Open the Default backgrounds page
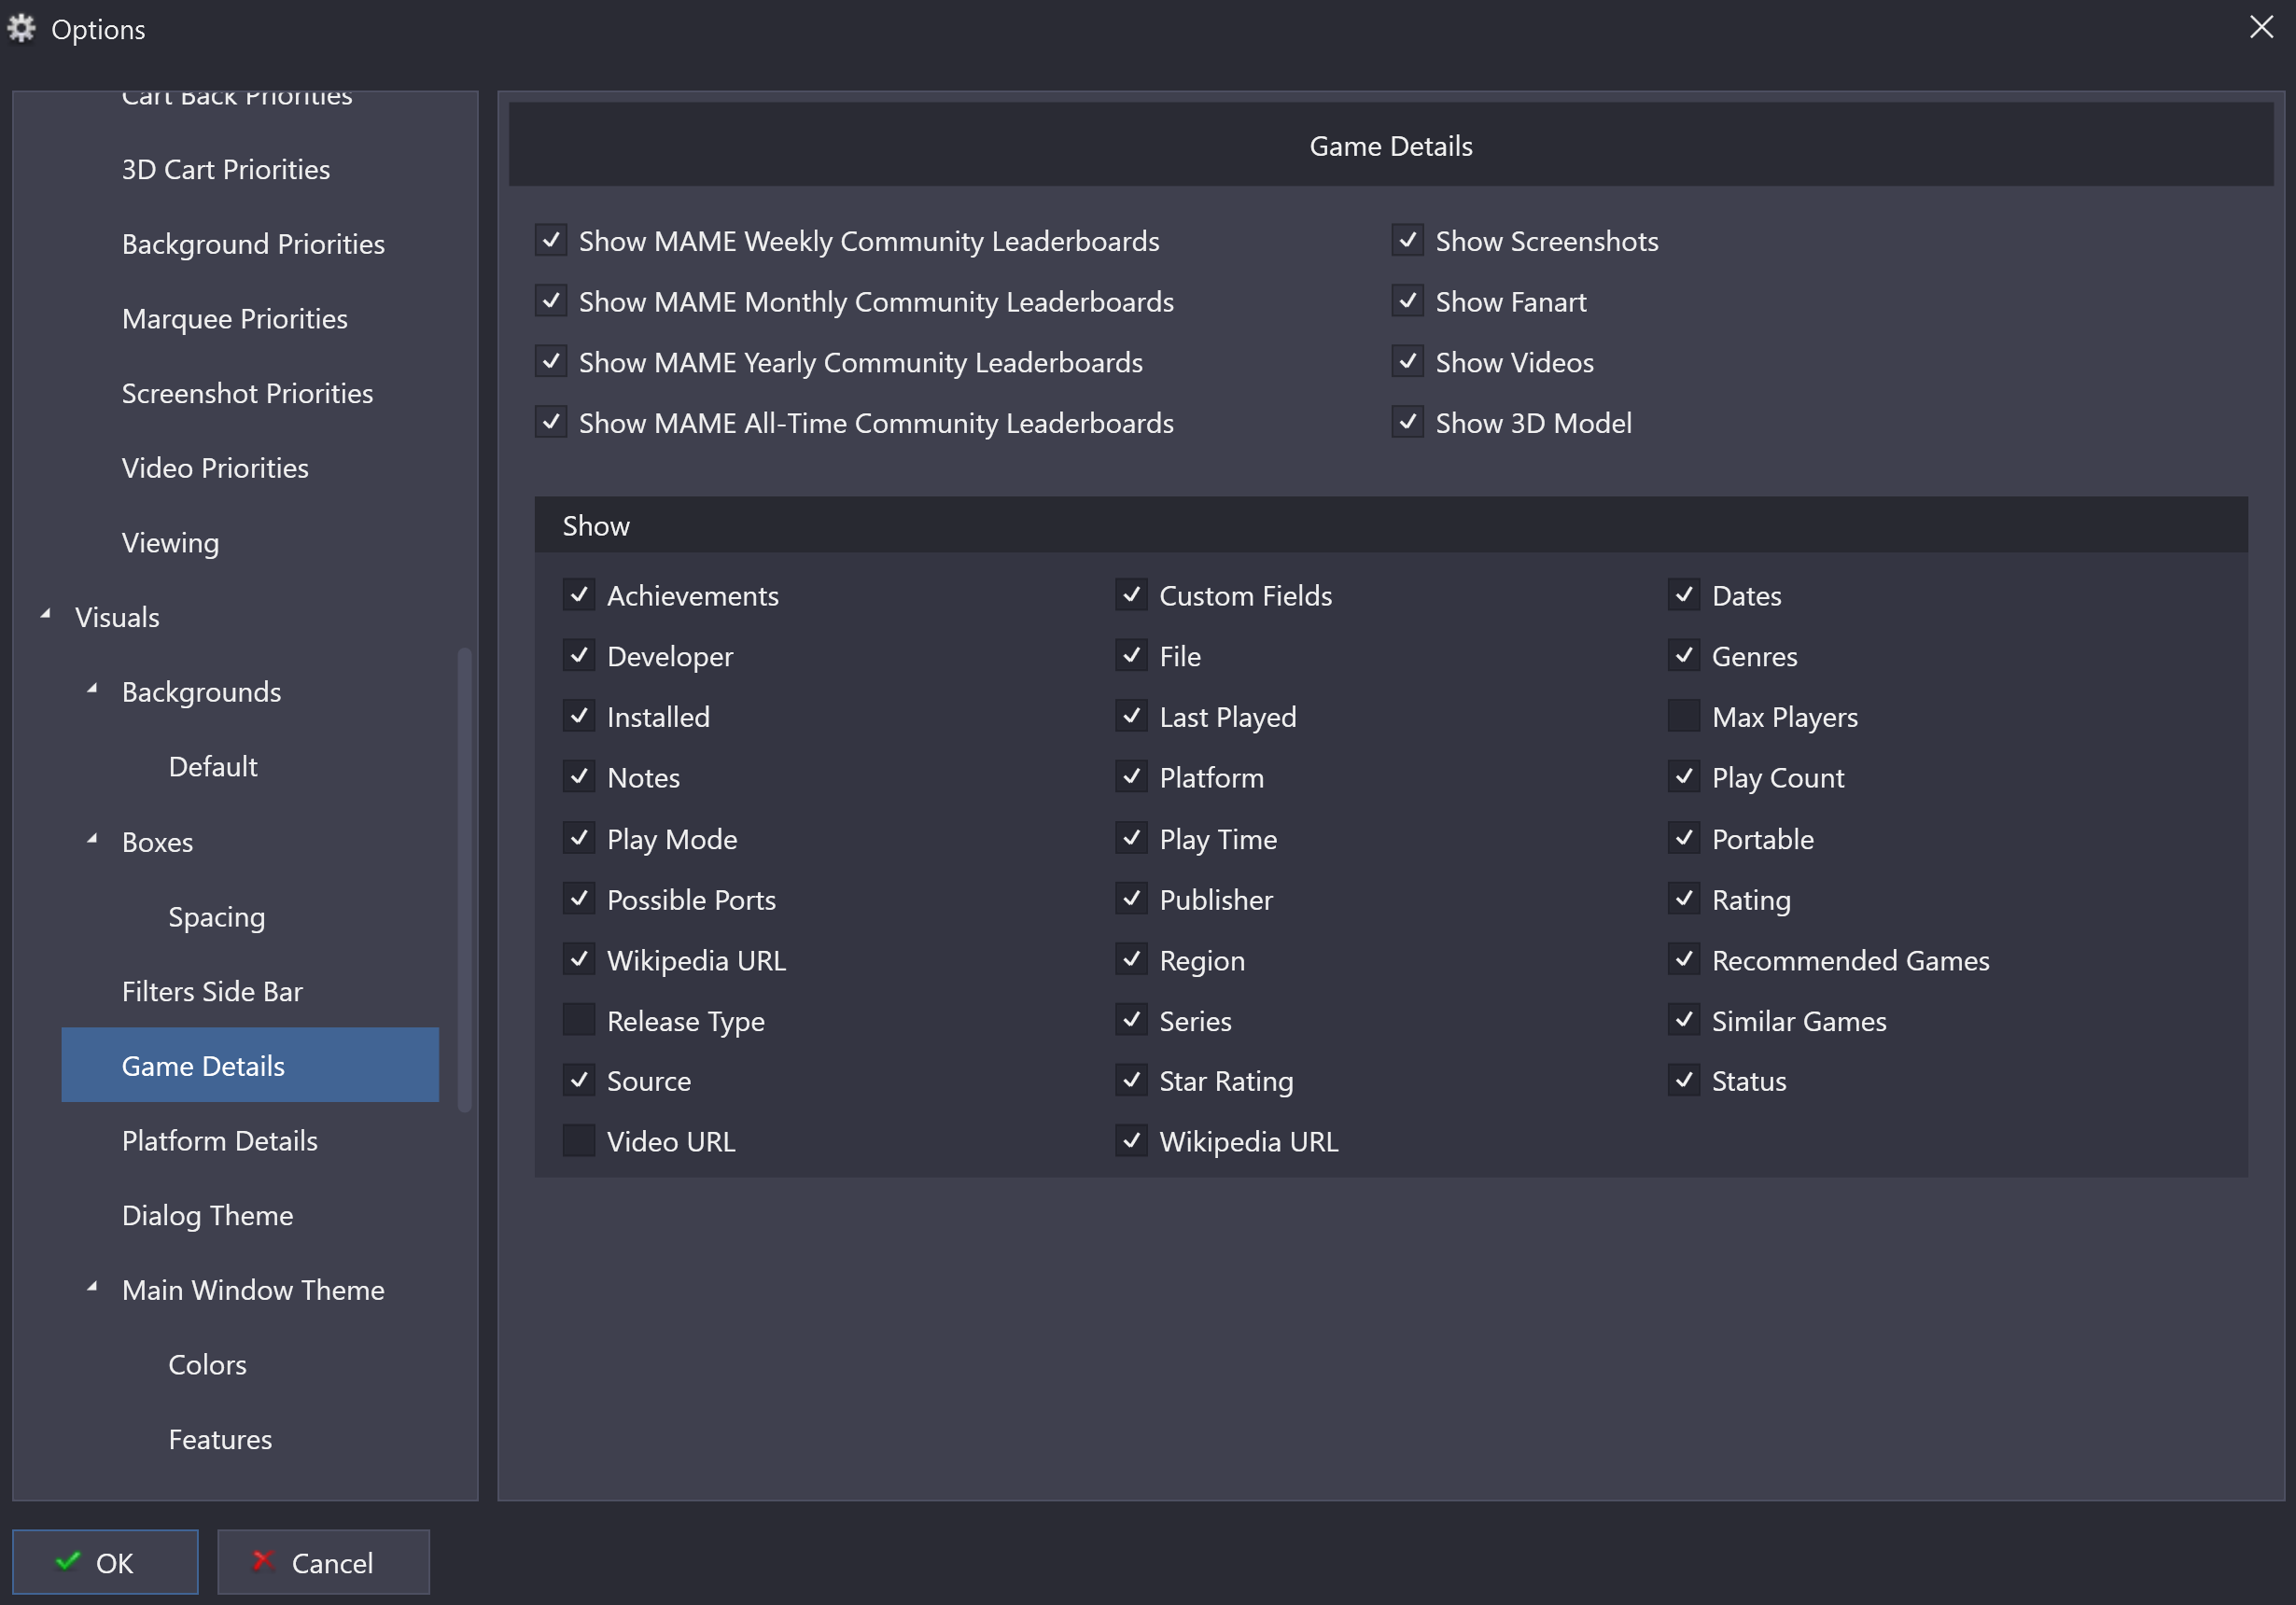 coord(213,767)
